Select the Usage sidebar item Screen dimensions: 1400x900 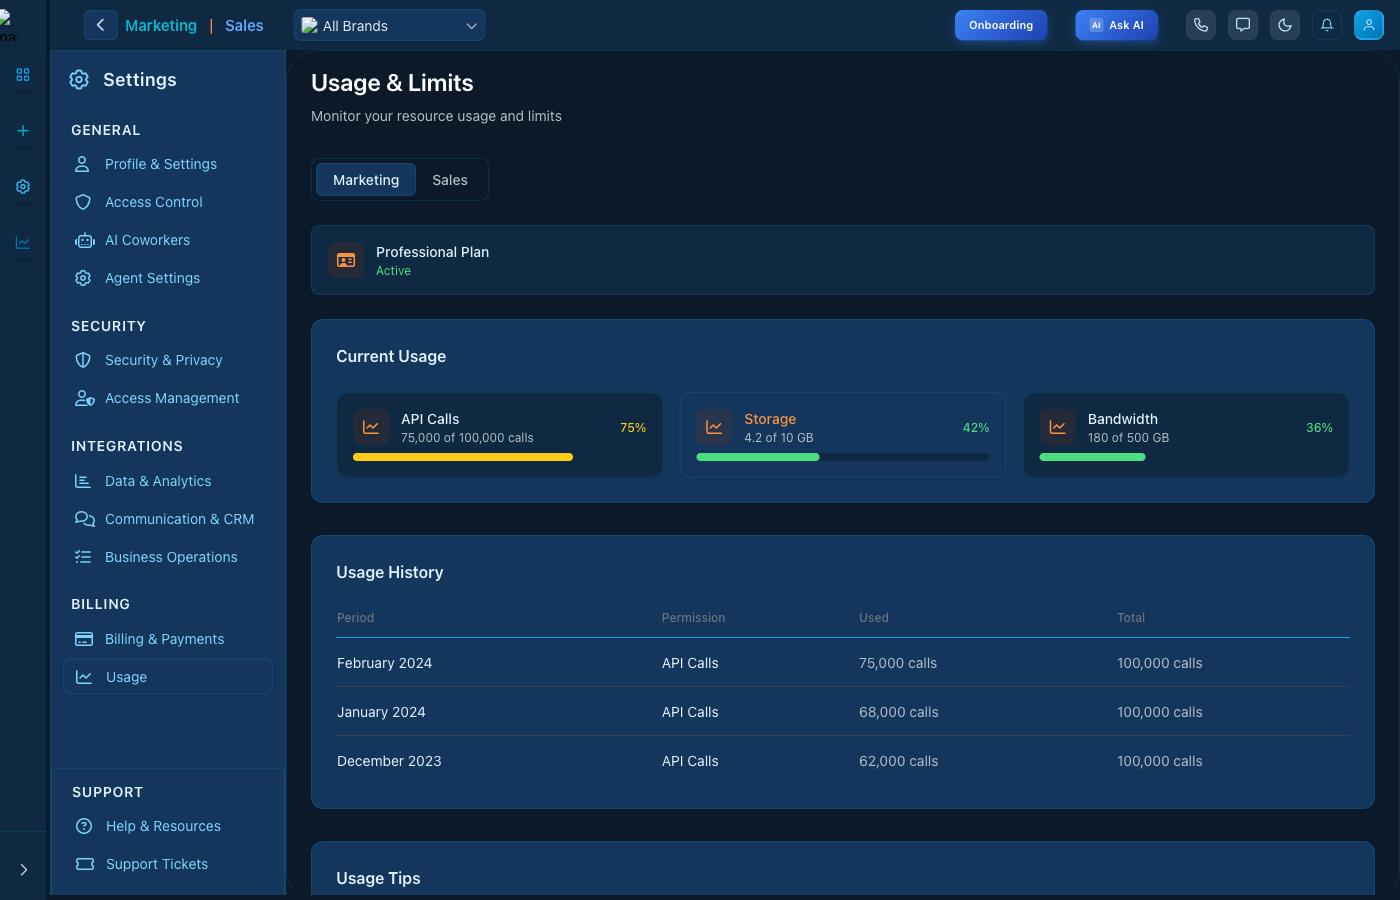tap(168, 677)
